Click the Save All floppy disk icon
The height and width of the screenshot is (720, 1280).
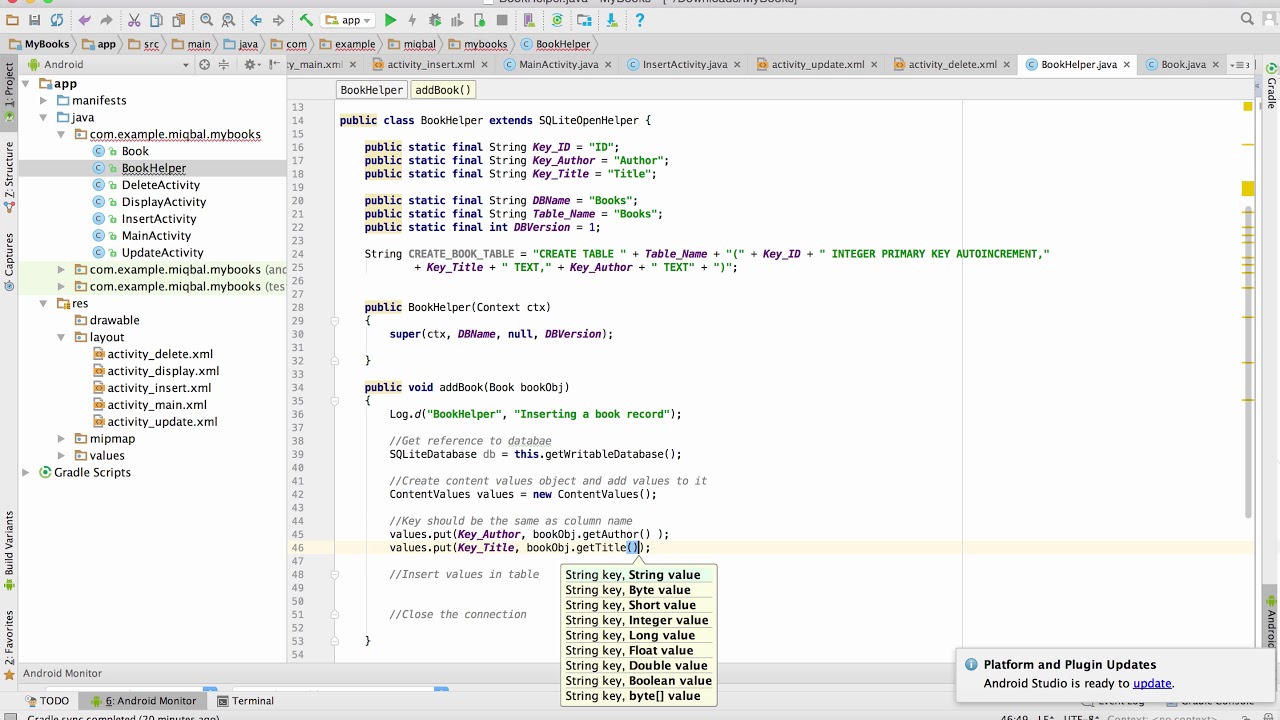pos(34,20)
